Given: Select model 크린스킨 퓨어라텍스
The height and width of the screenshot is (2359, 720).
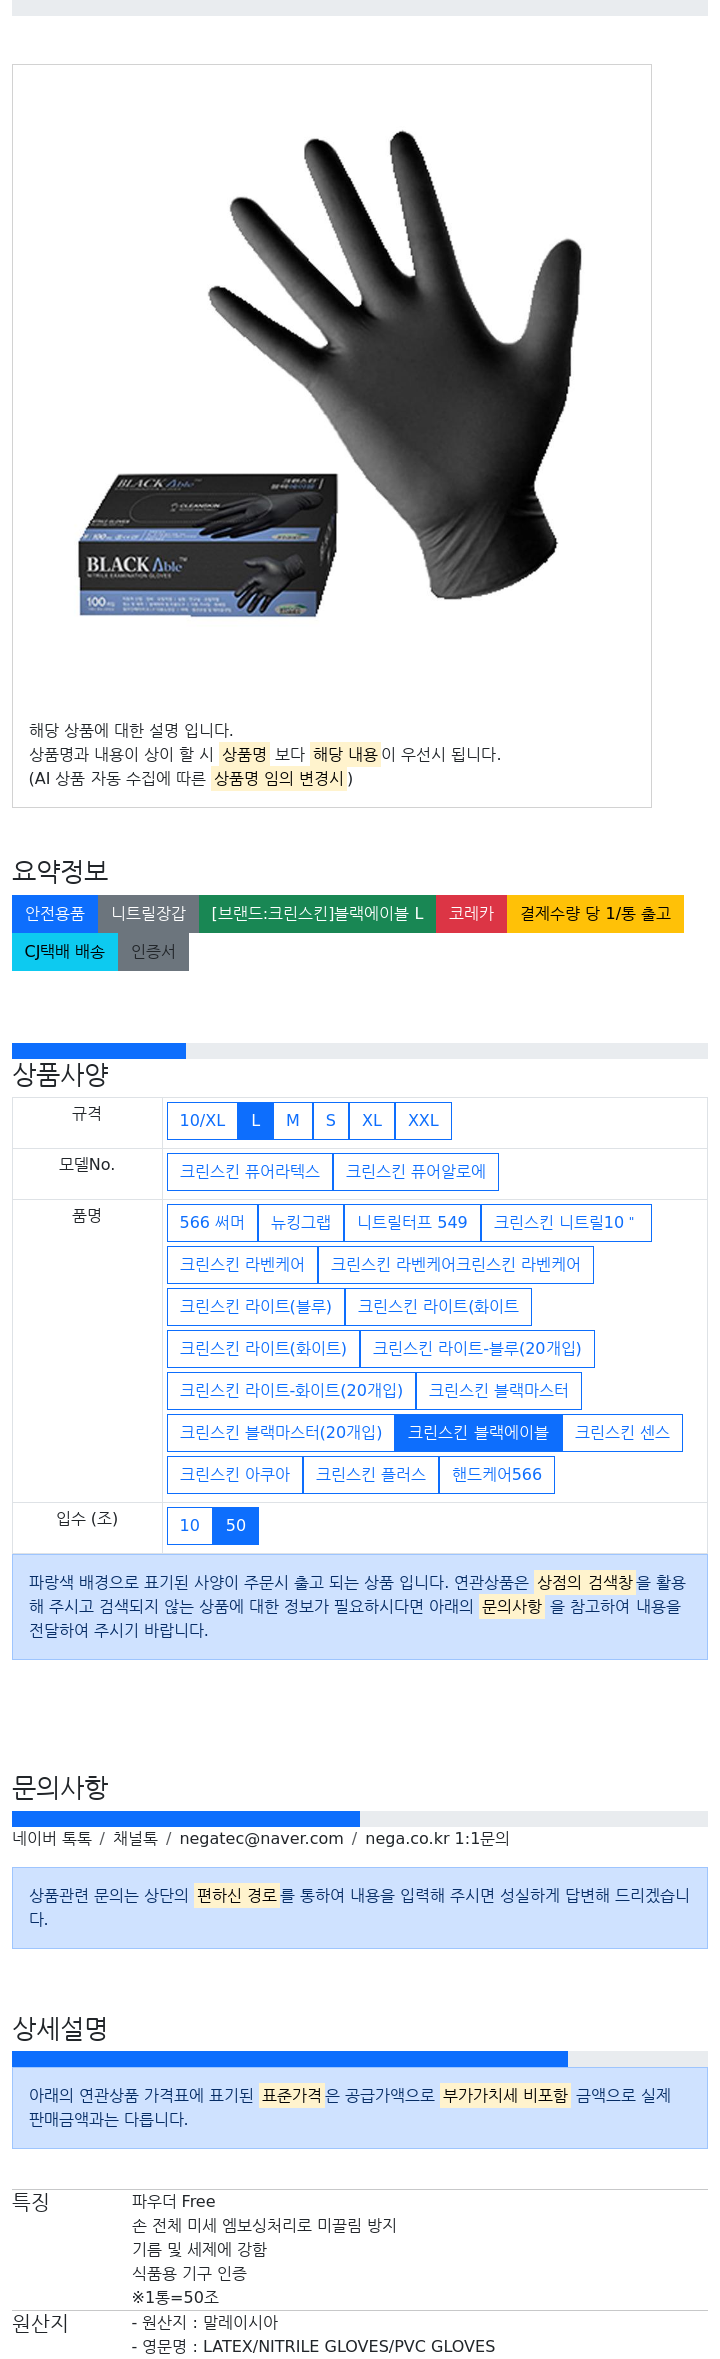Looking at the screenshot, I should [250, 1172].
